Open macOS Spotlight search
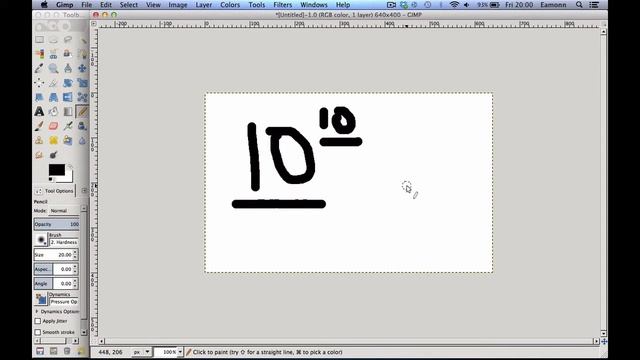Viewport: 640px width, 360px height. (x=579, y=5)
